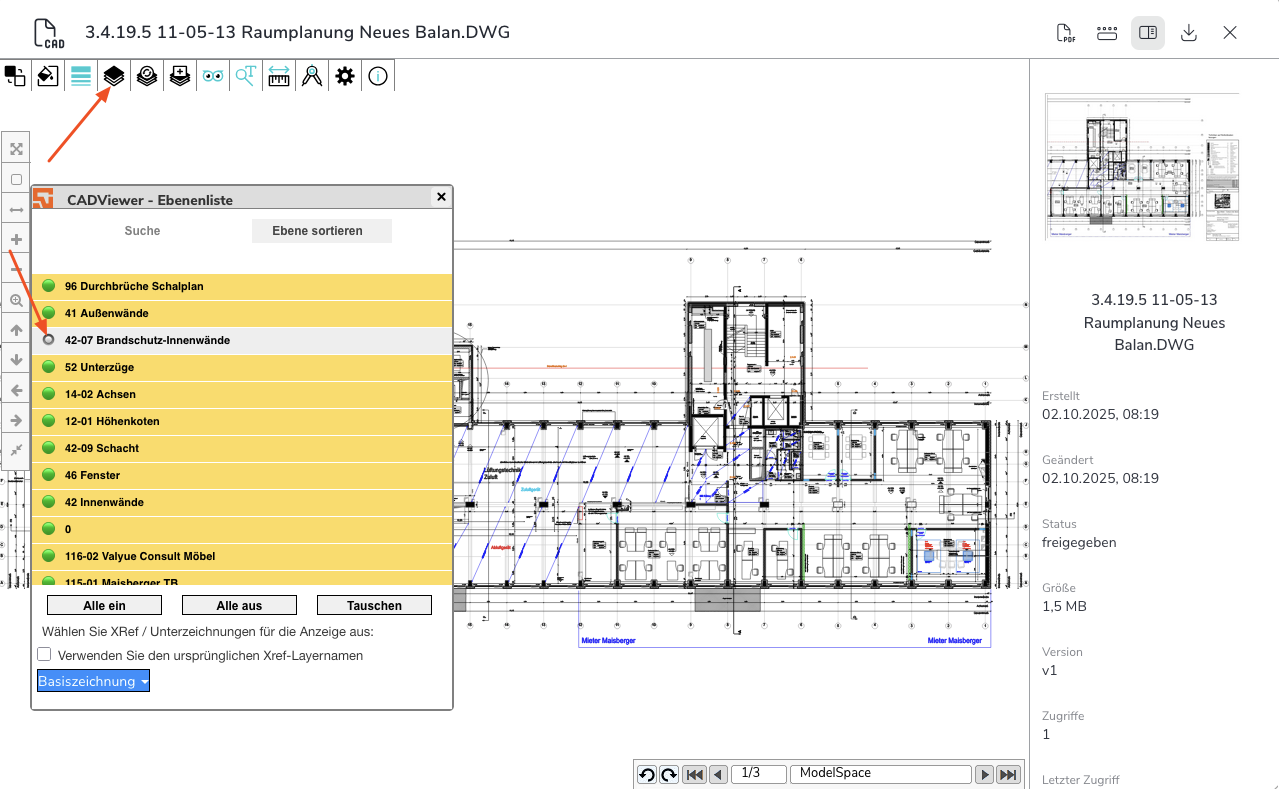This screenshot has width=1279, height=789.
Task: Show info via the circled i icon
Action: (378, 76)
